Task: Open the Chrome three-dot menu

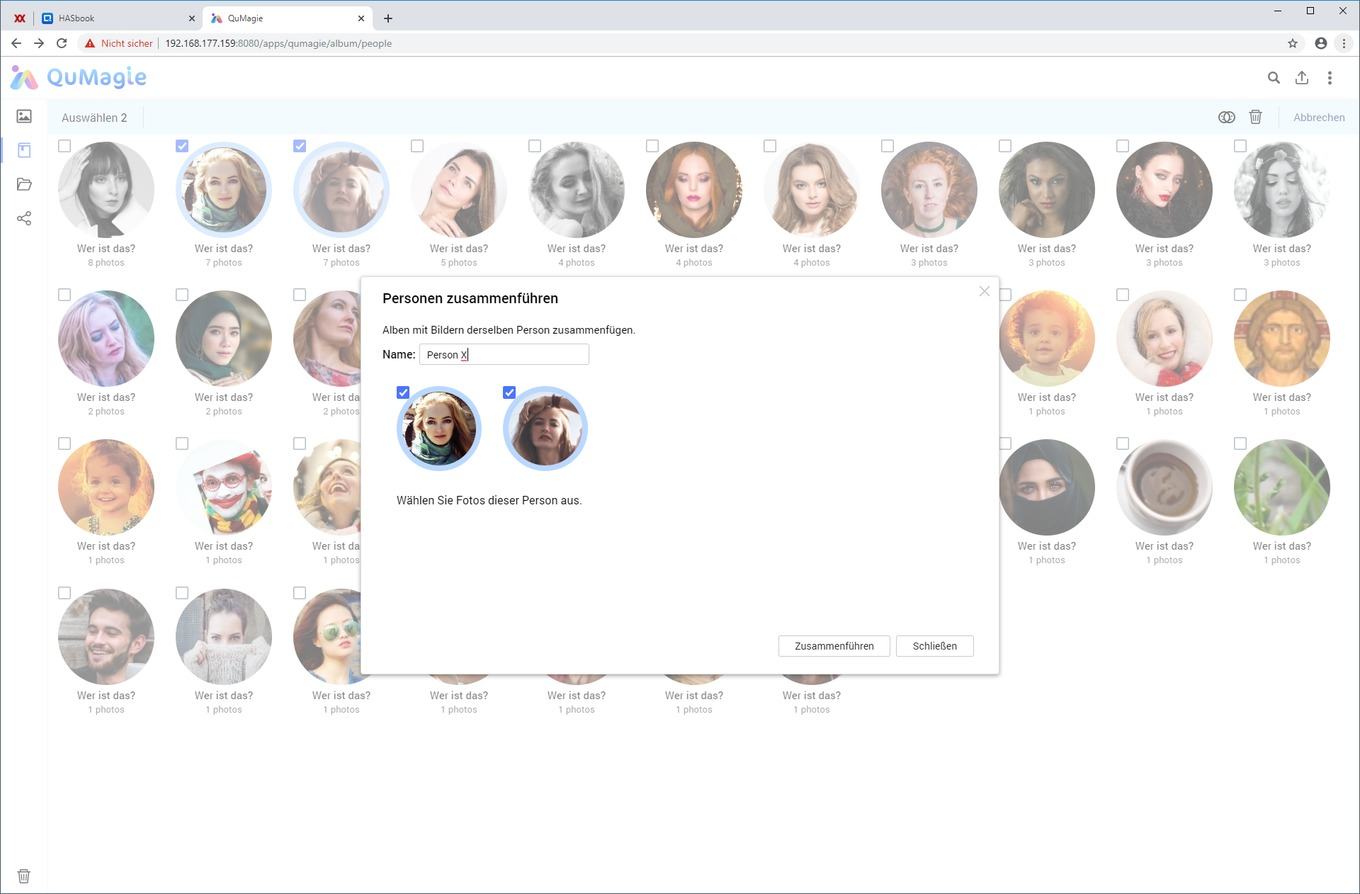Action: pyautogui.click(x=1344, y=43)
